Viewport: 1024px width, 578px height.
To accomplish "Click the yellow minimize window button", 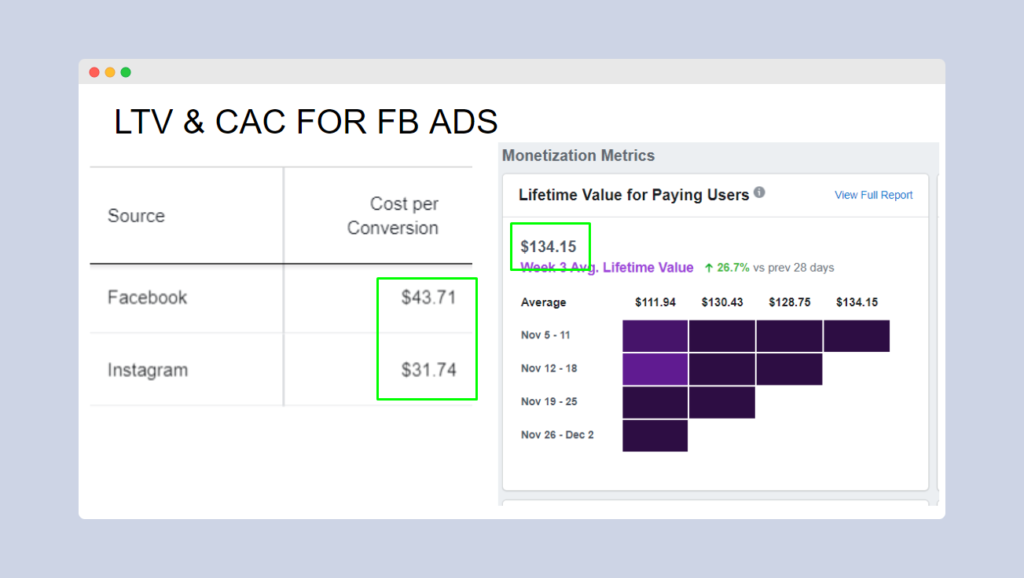I will pos(110,72).
